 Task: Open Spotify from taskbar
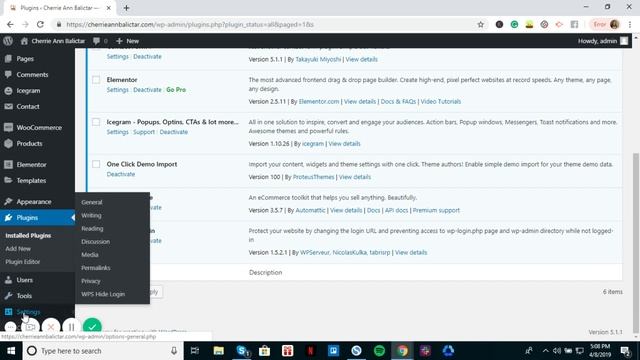click(x=379, y=351)
